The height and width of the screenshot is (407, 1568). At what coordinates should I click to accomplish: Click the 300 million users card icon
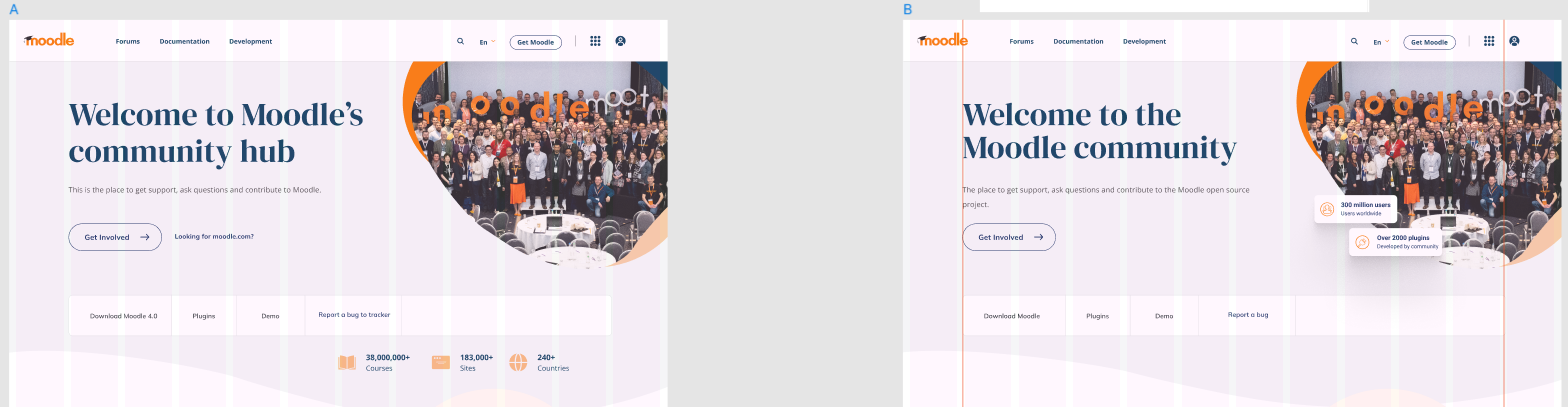point(1327,209)
